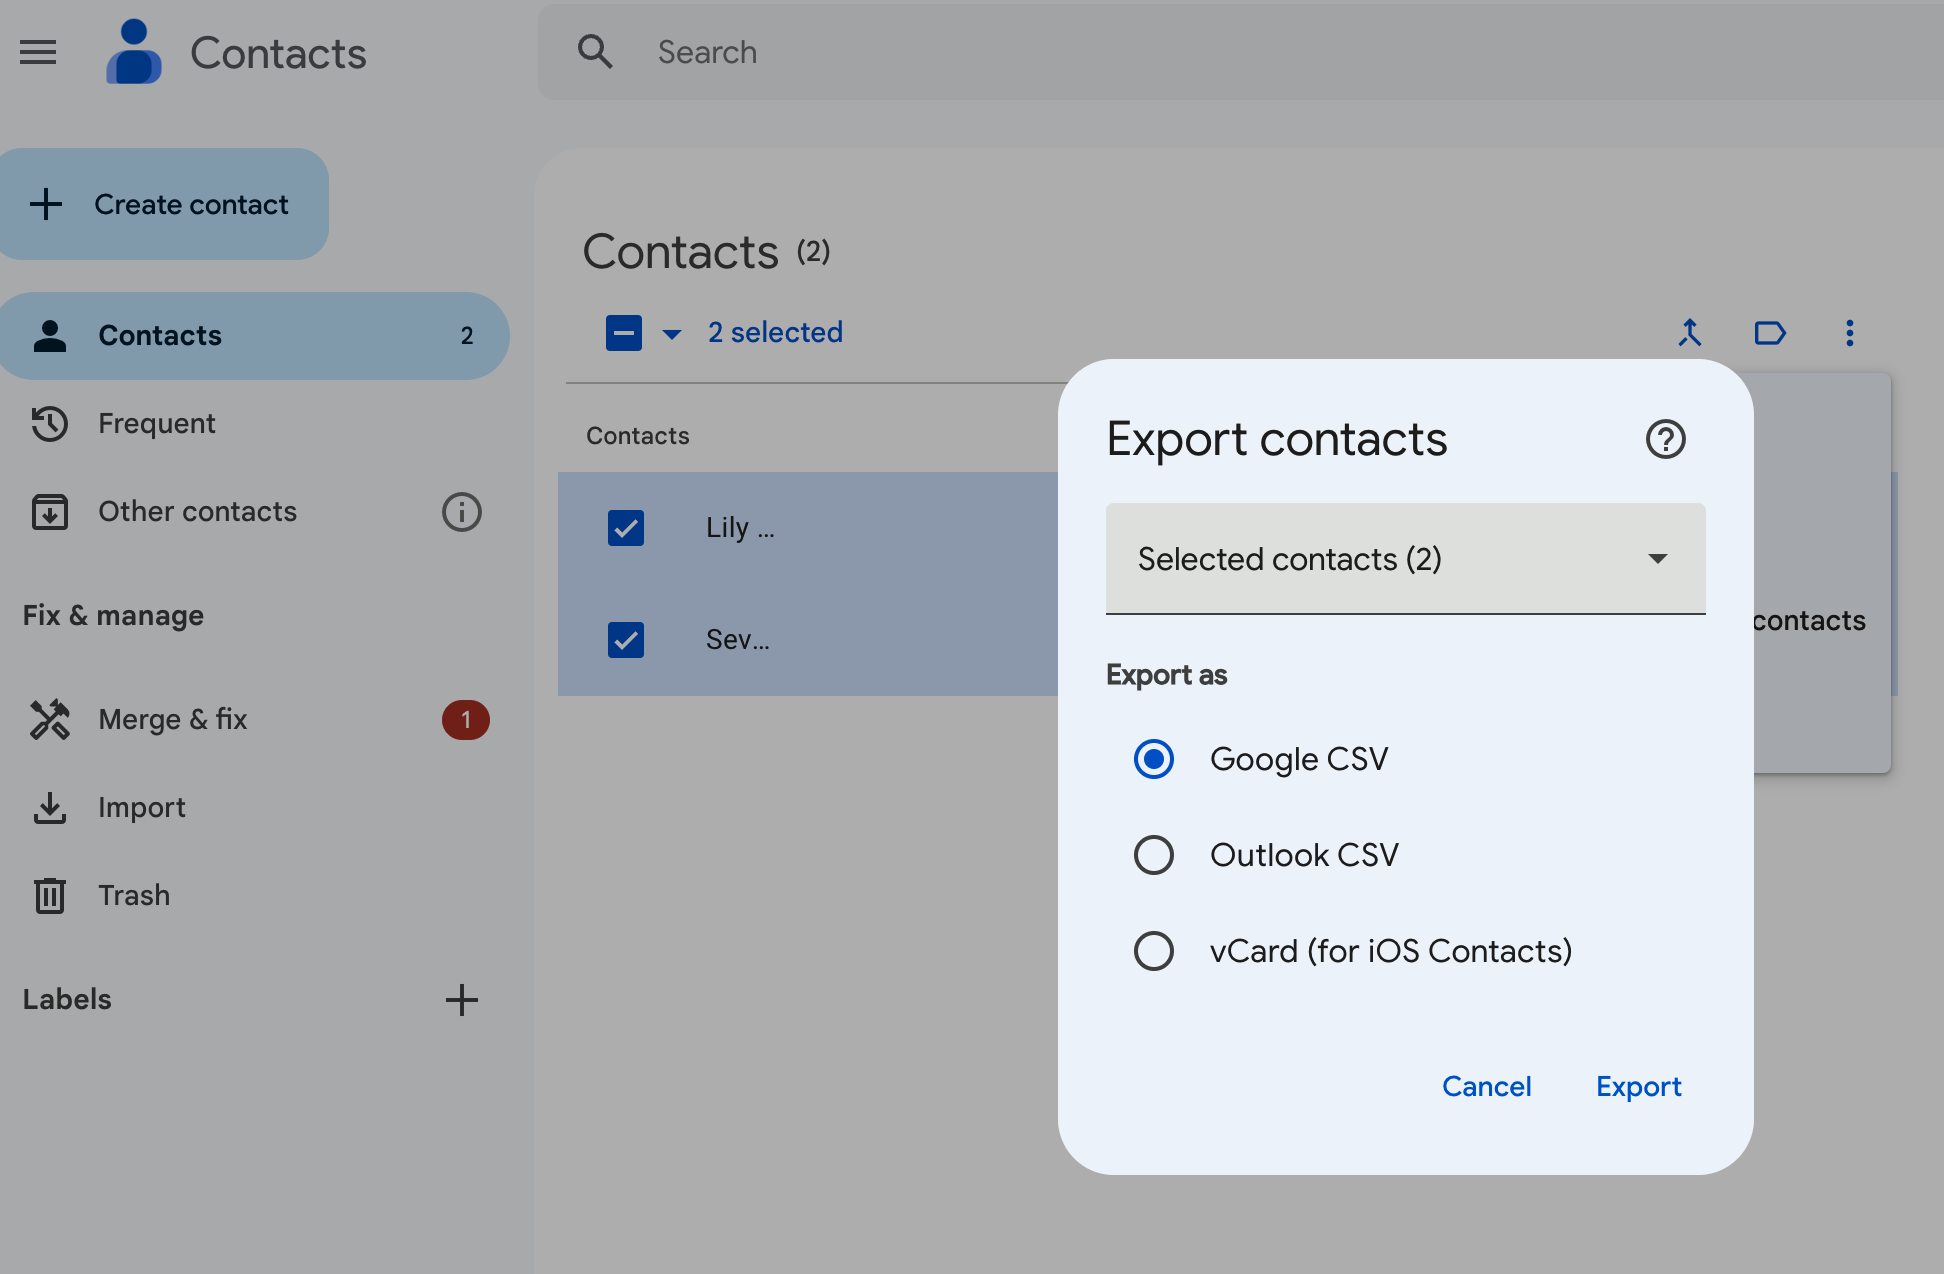Click the Merge selected contacts icon

click(1689, 333)
